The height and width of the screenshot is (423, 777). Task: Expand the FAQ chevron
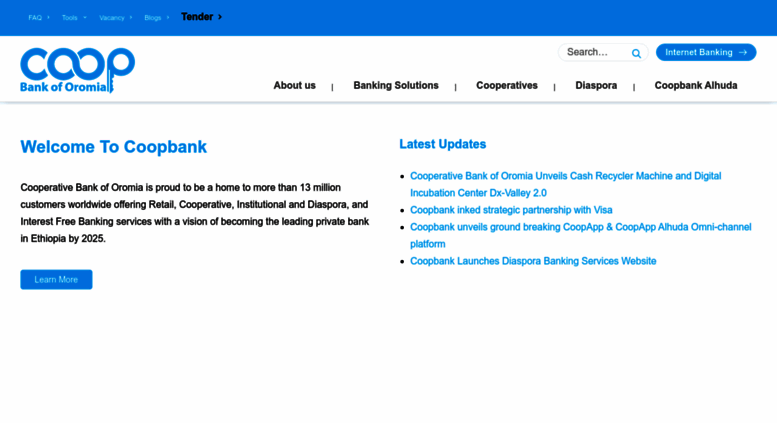[x=48, y=17]
